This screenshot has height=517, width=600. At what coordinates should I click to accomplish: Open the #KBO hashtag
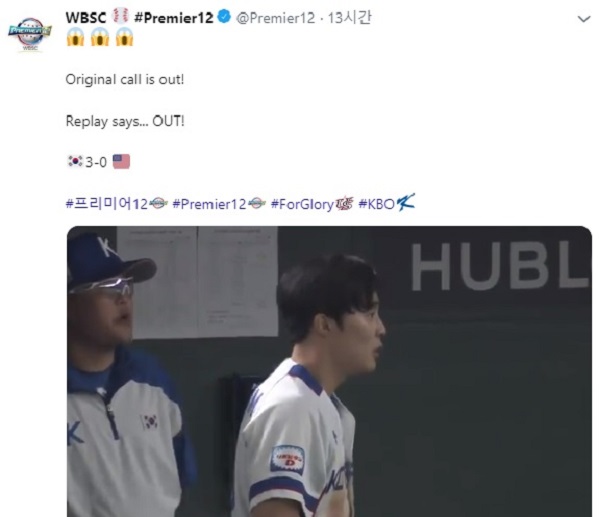click(x=376, y=204)
